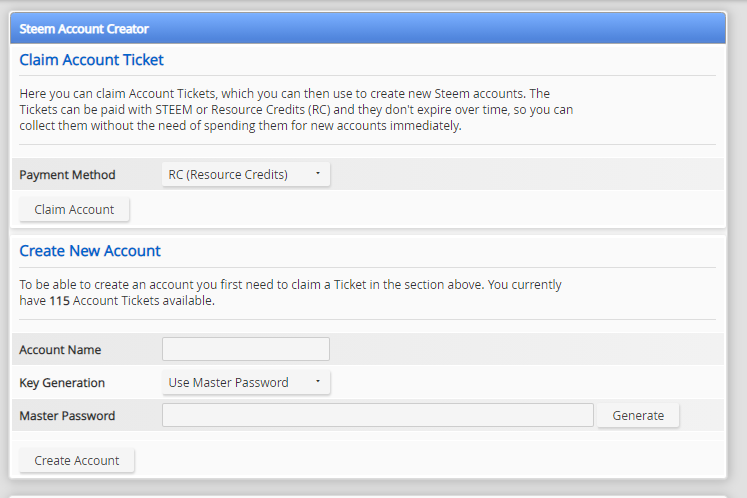Open the Payment Method dropdown
Image resolution: width=747 pixels, height=498 pixels.
click(246, 174)
